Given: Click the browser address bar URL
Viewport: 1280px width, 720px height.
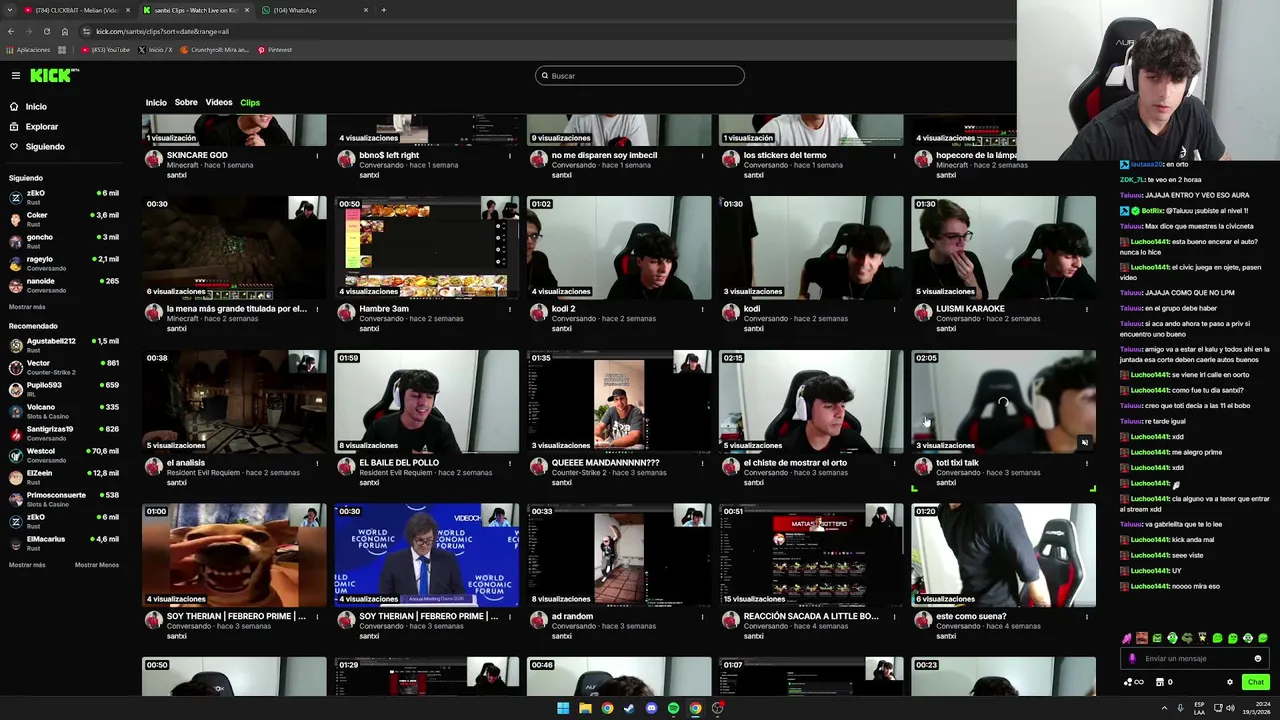Looking at the screenshot, I should pos(162,31).
